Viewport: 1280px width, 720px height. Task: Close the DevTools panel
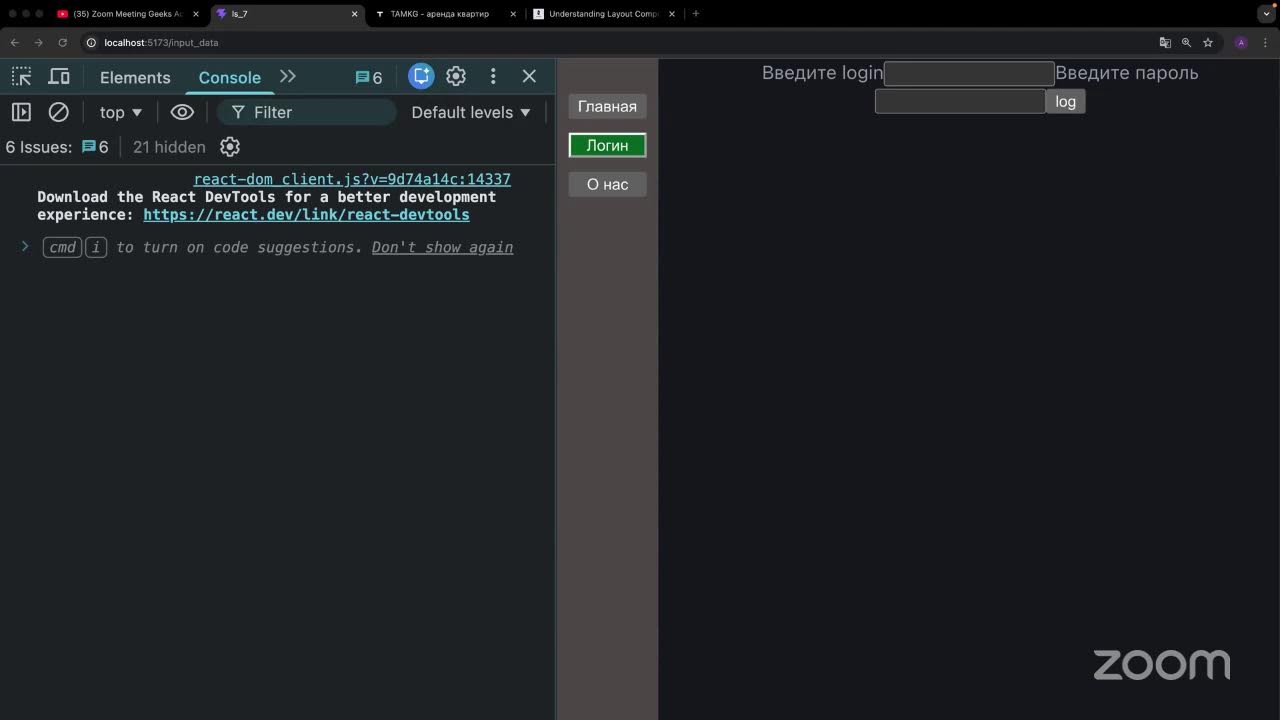[x=529, y=76]
